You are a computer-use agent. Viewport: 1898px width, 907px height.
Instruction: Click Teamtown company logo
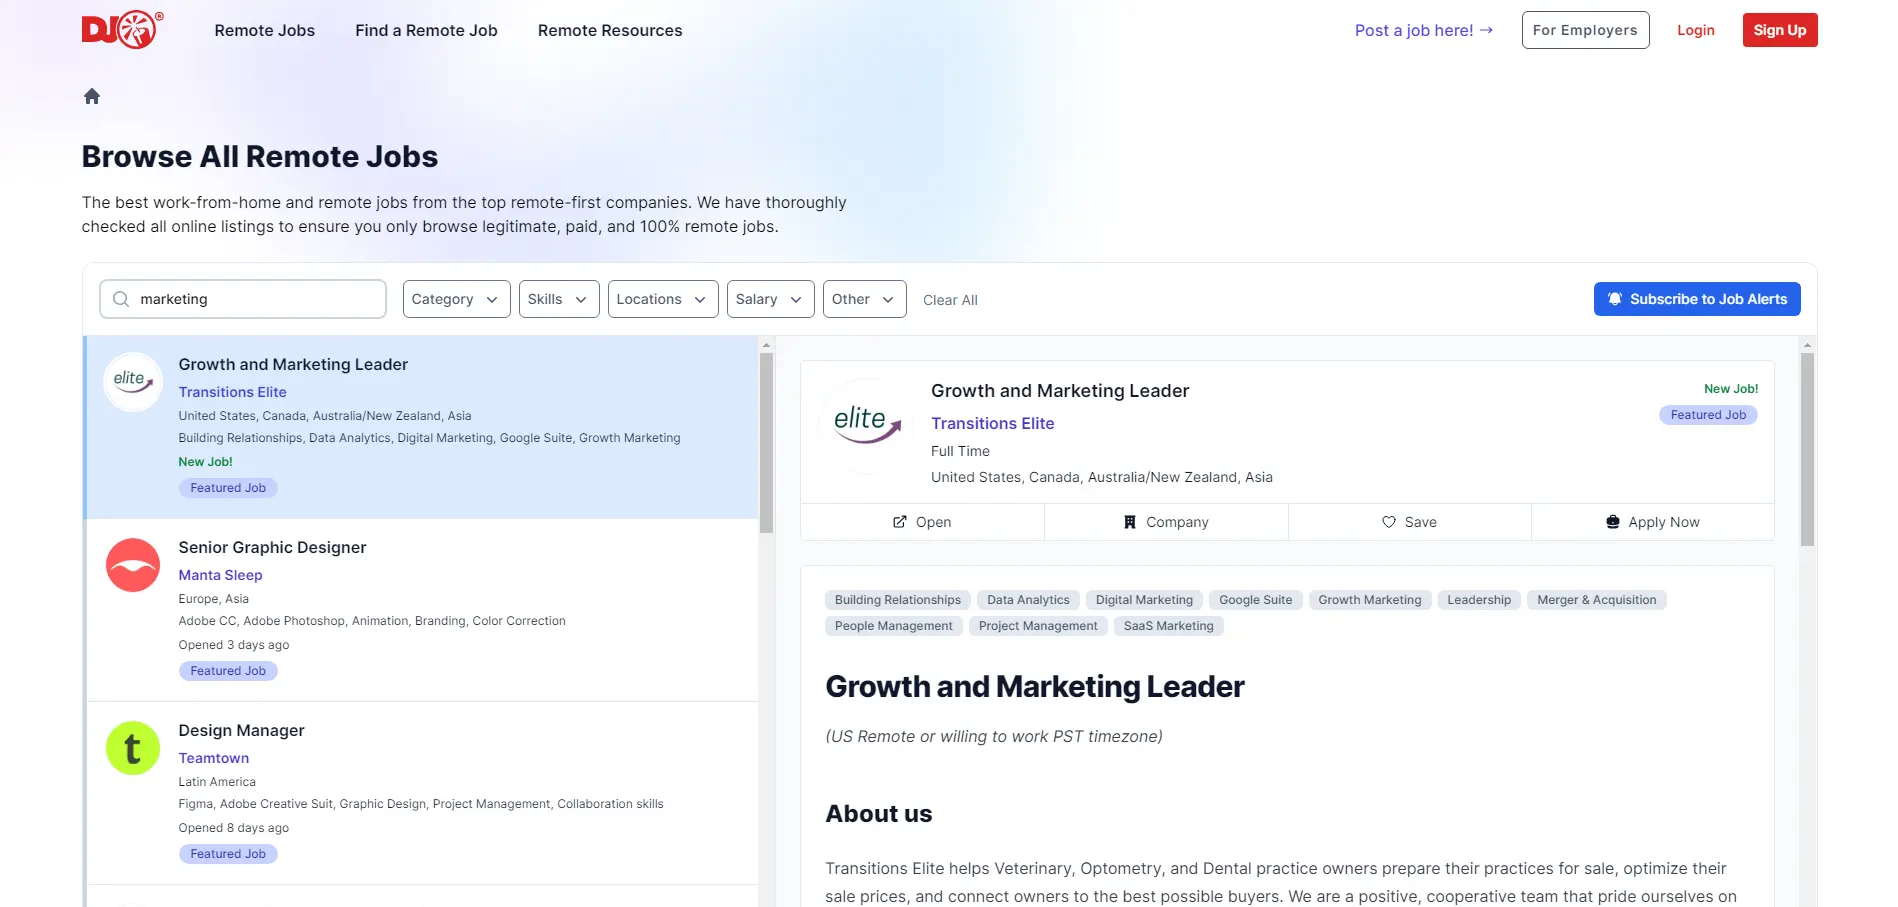(133, 748)
